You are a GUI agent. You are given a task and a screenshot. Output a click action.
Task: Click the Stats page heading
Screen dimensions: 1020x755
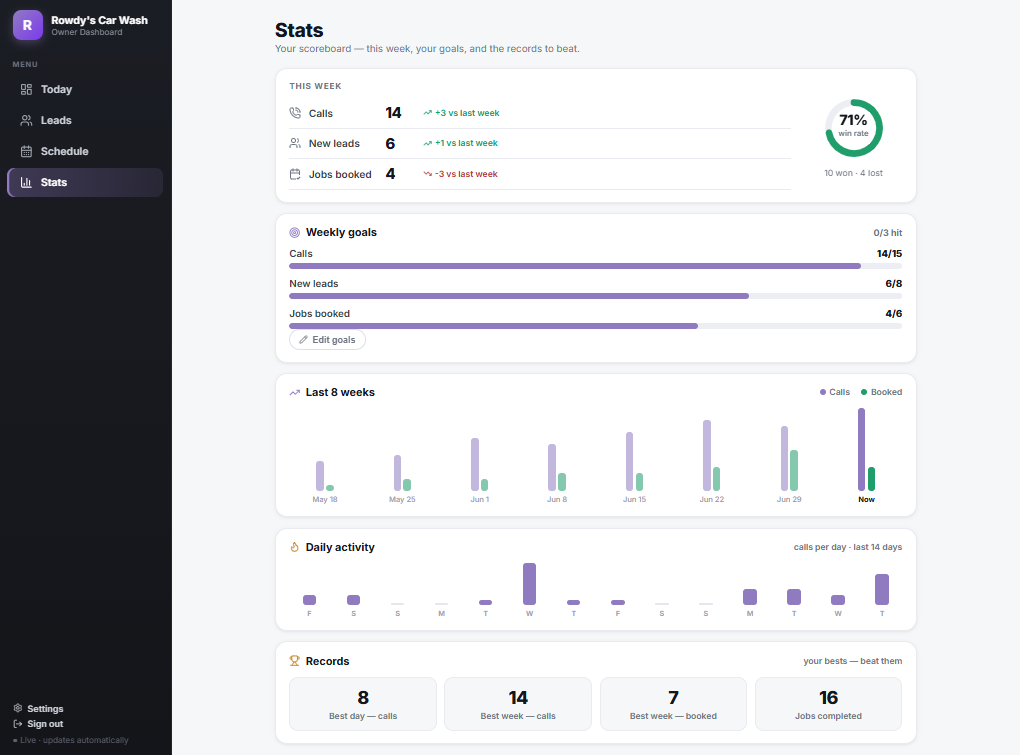pos(299,30)
